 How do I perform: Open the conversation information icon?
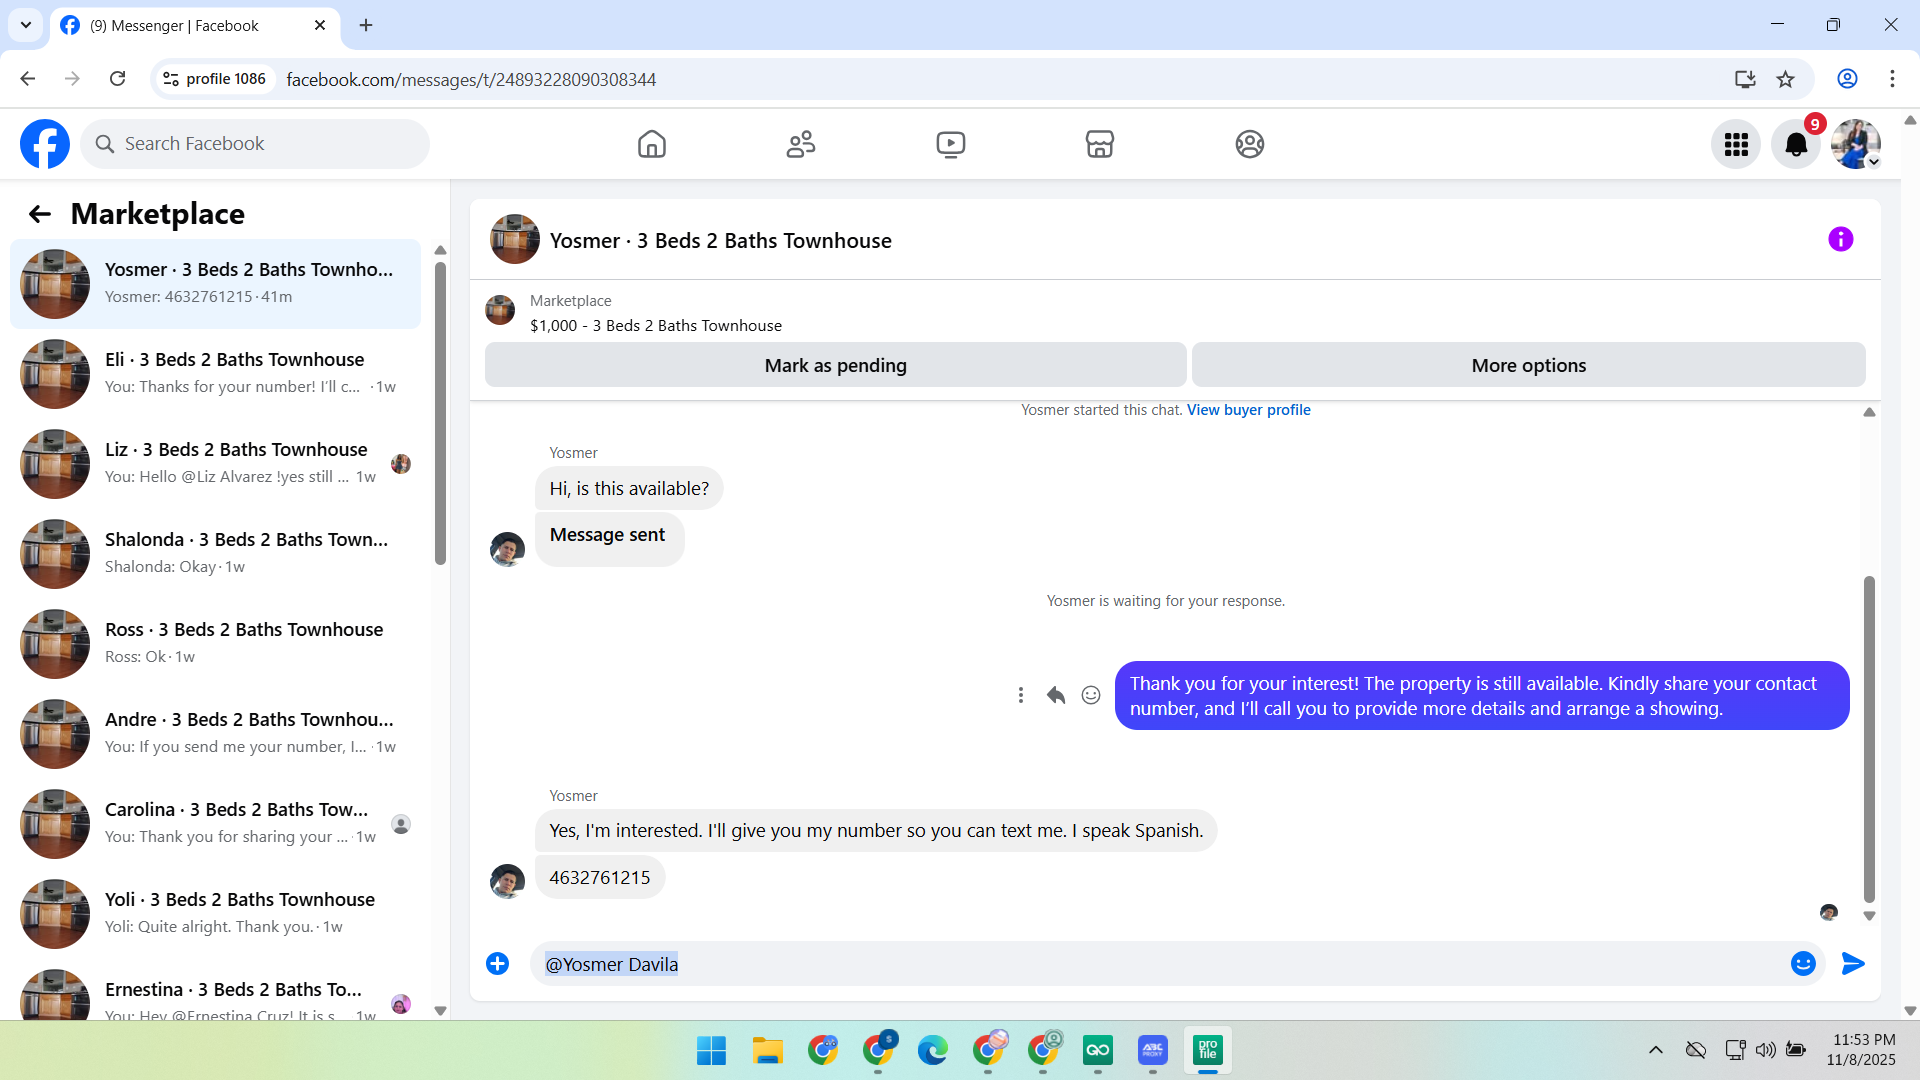pyautogui.click(x=1840, y=239)
